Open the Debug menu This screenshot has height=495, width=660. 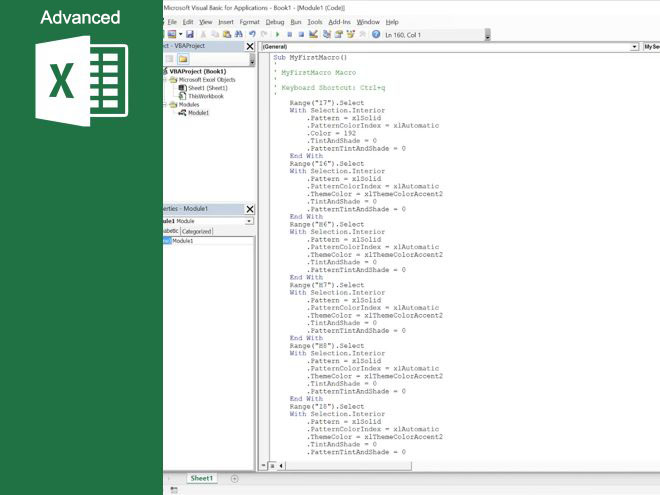pos(275,21)
